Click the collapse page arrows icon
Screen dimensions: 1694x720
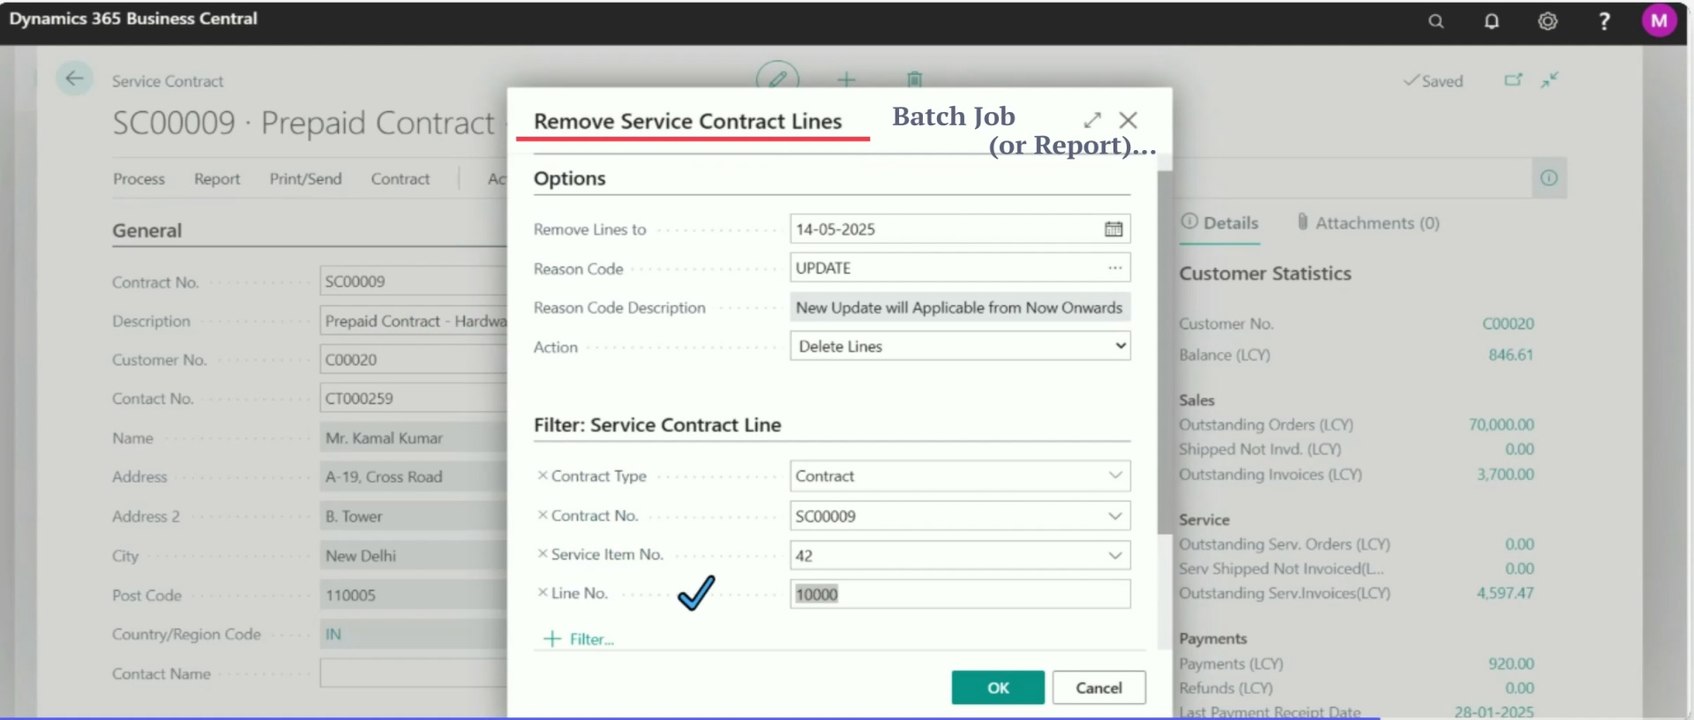click(1549, 80)
